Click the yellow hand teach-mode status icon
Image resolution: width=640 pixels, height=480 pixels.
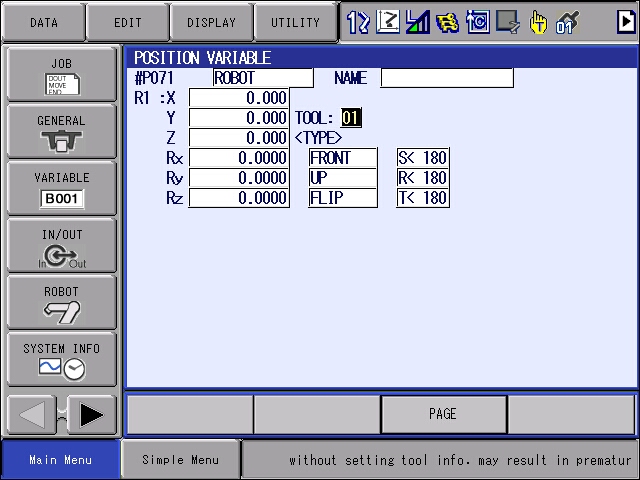pos(539,21)
